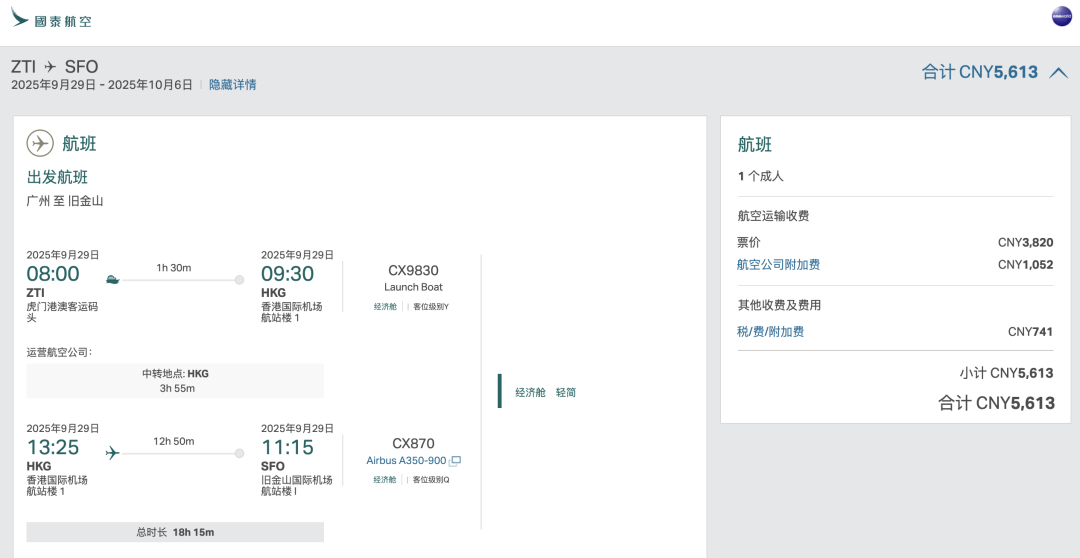Screen dimensions: 1080x558
Task: Click the 航空运输收费 section heading
Action: 773,216
